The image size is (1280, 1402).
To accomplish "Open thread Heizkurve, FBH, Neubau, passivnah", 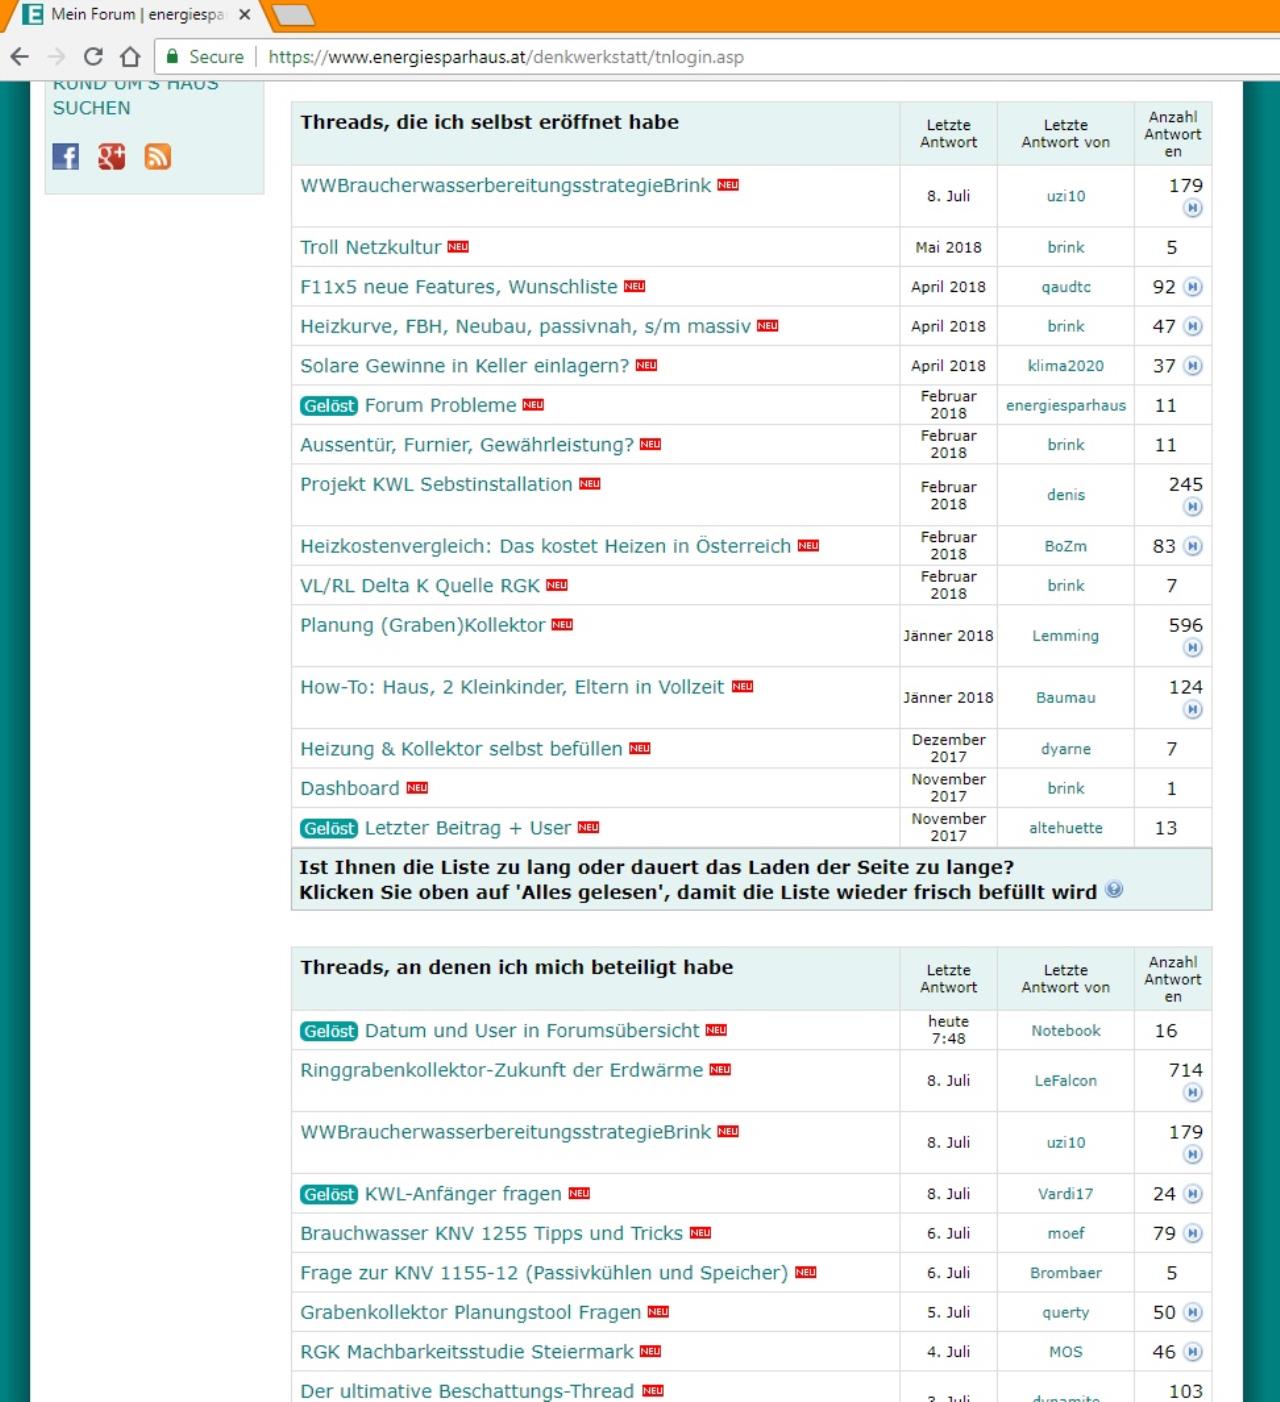I will click(525, 326).
